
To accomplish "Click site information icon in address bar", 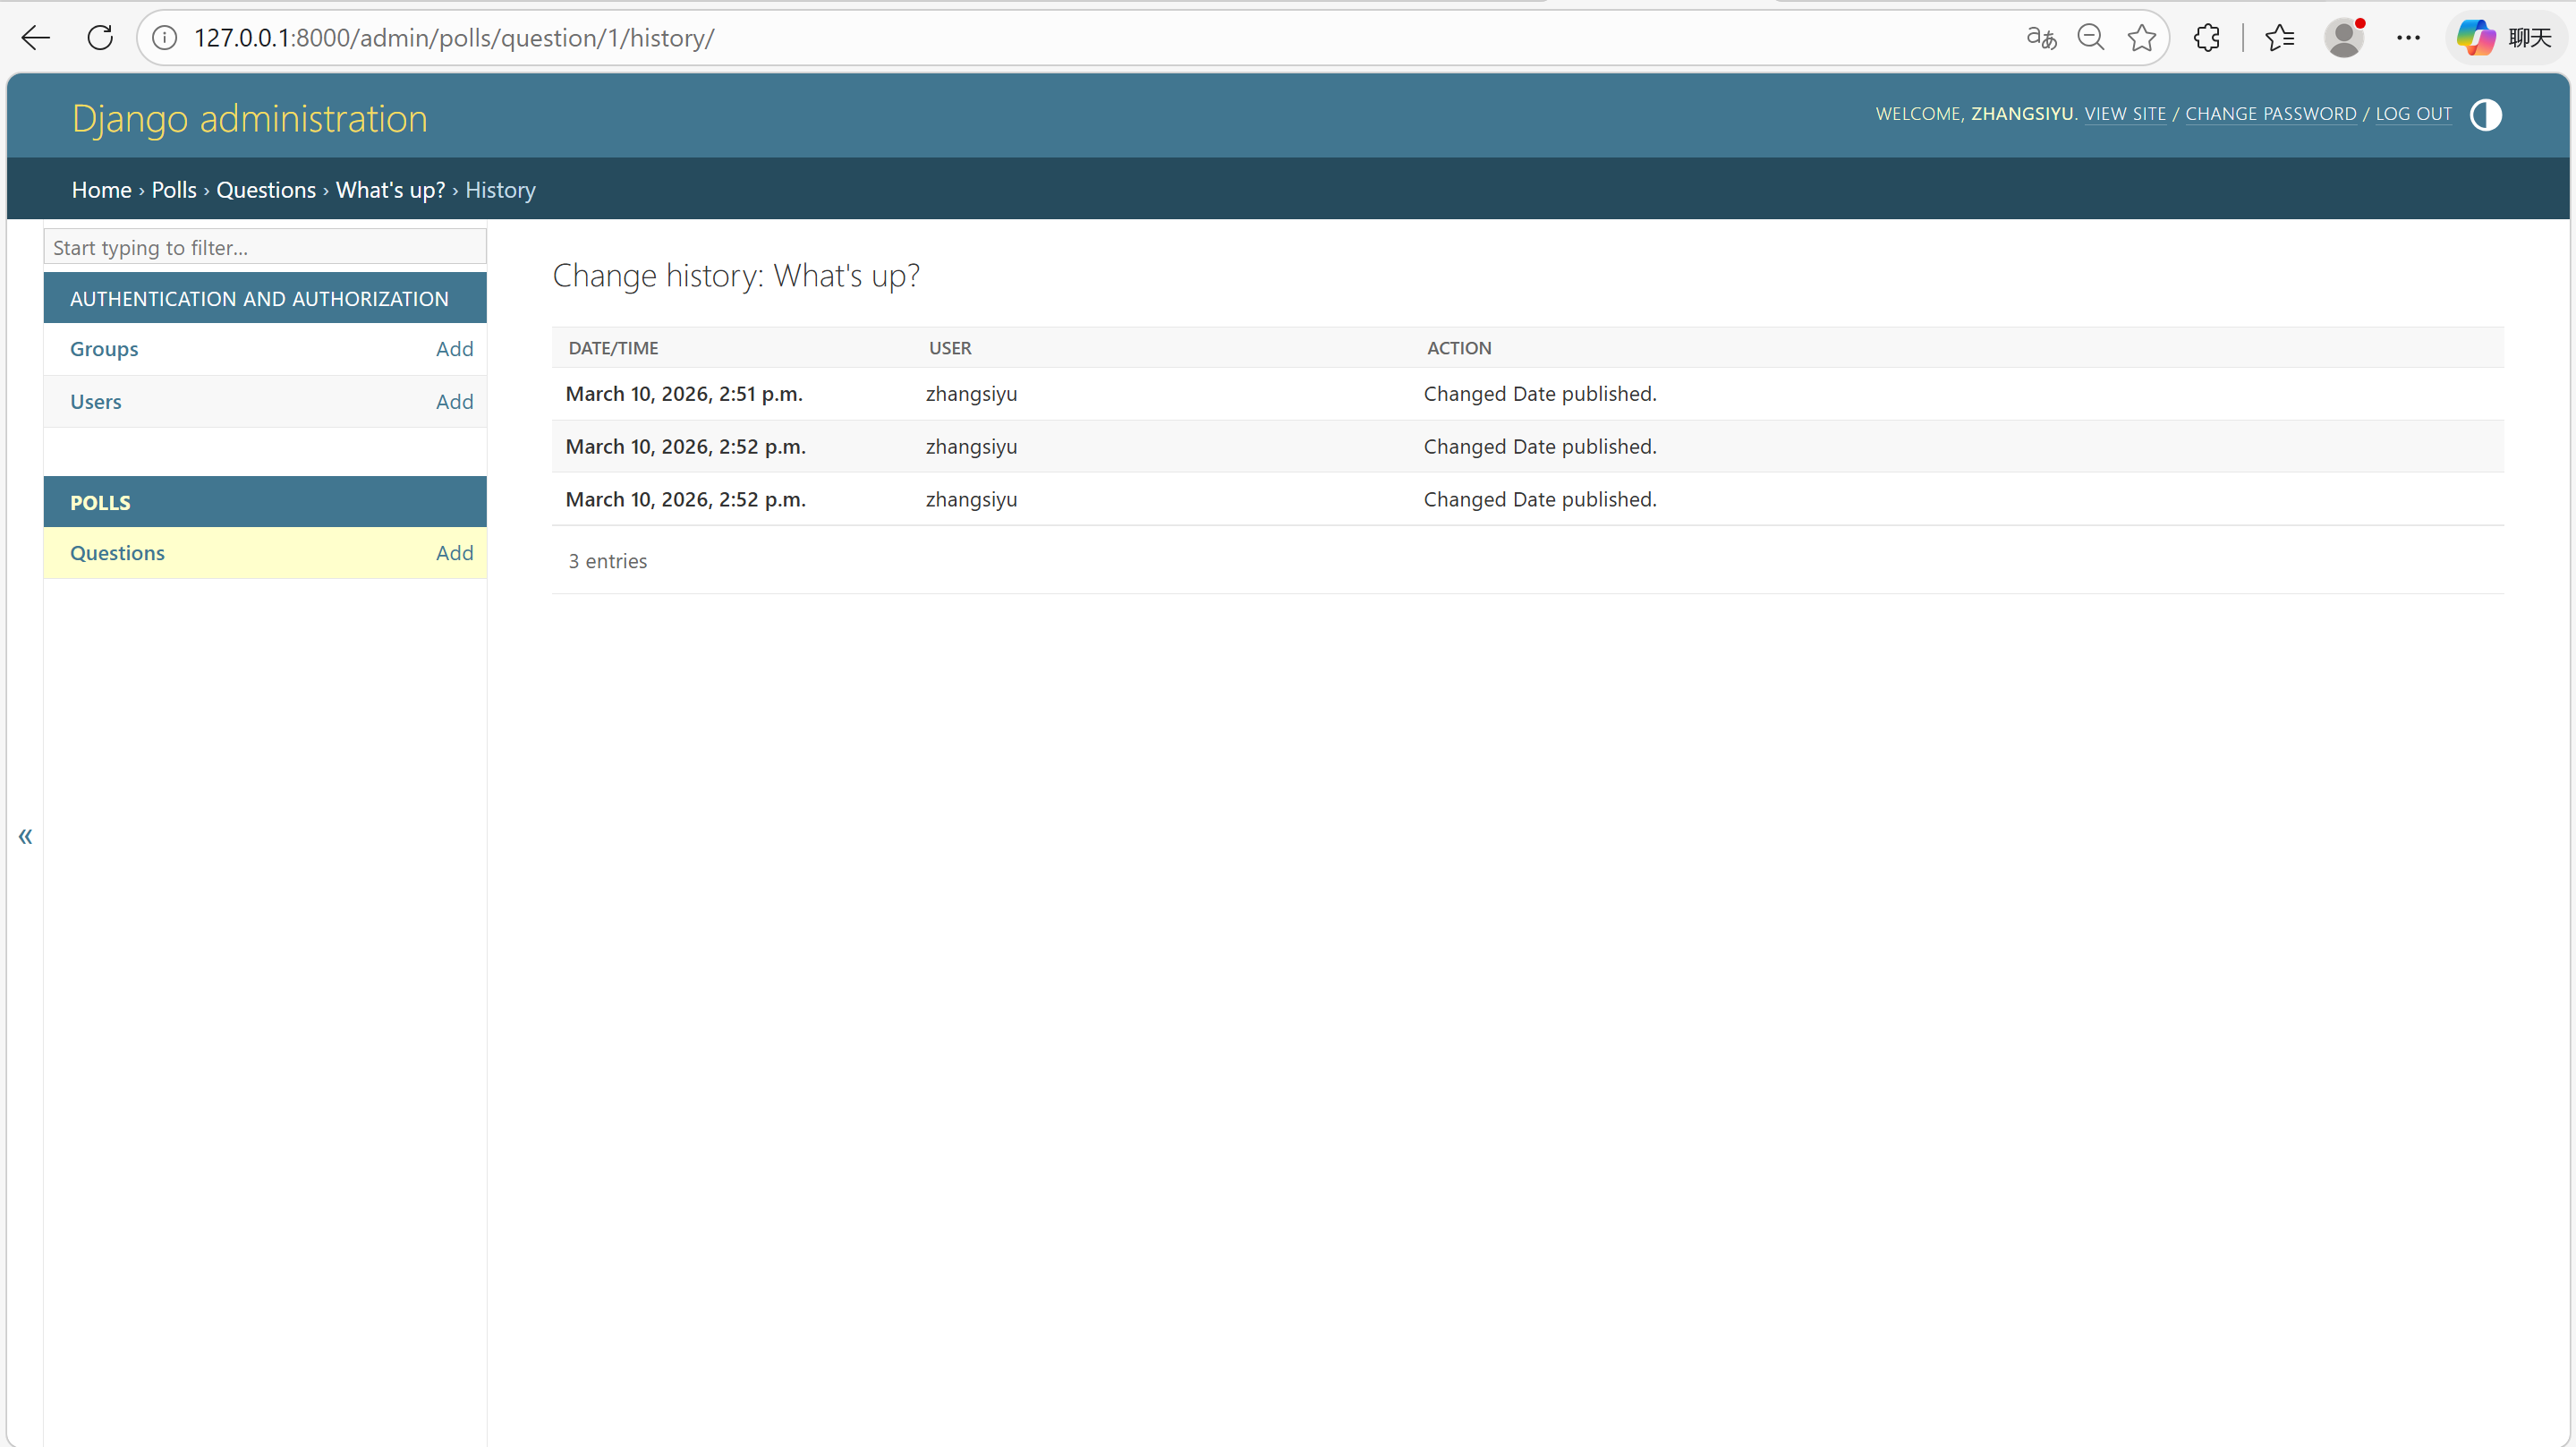I will click(x=165, y=38).
